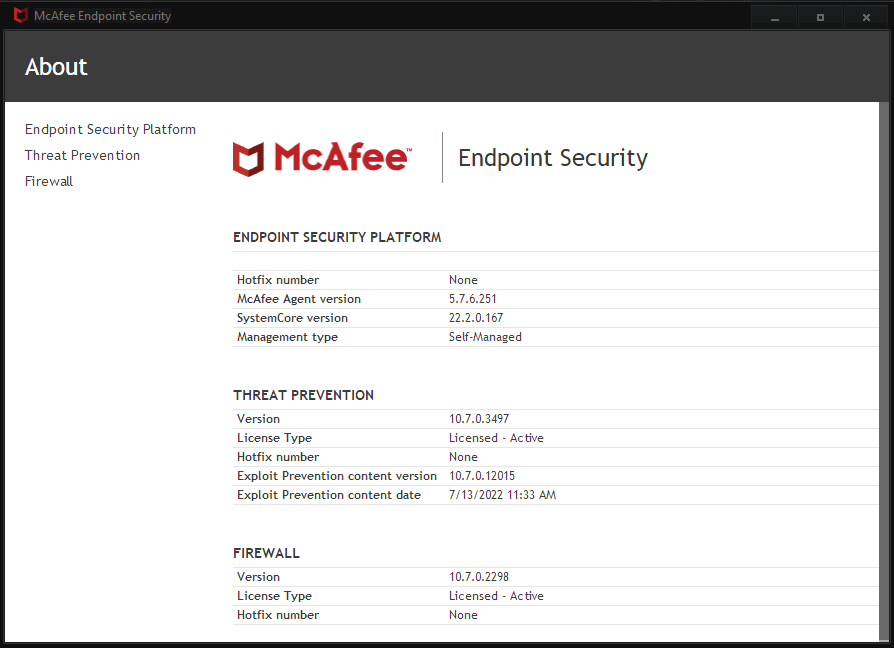The image size is (894, 648).
Task: Click the vertical scrollbar of the About page
Action: (884, 372)
